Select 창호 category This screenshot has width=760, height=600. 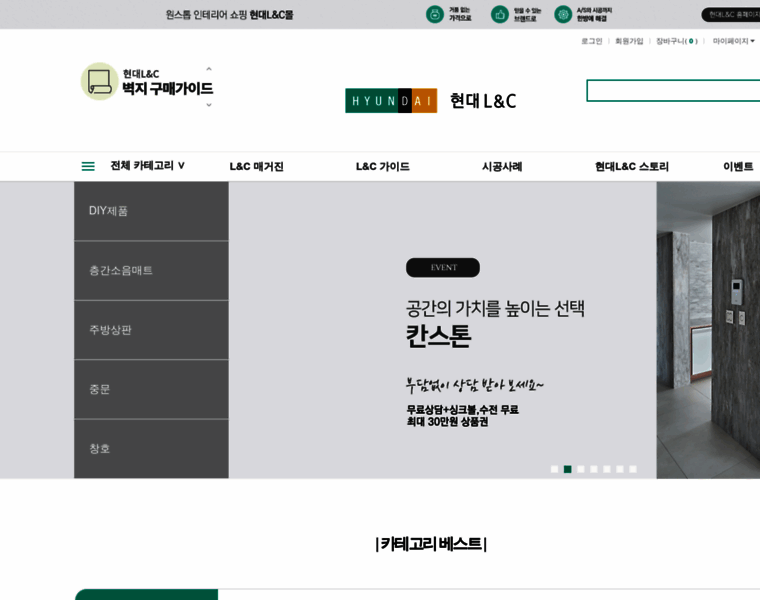click(x=151, y=449)
